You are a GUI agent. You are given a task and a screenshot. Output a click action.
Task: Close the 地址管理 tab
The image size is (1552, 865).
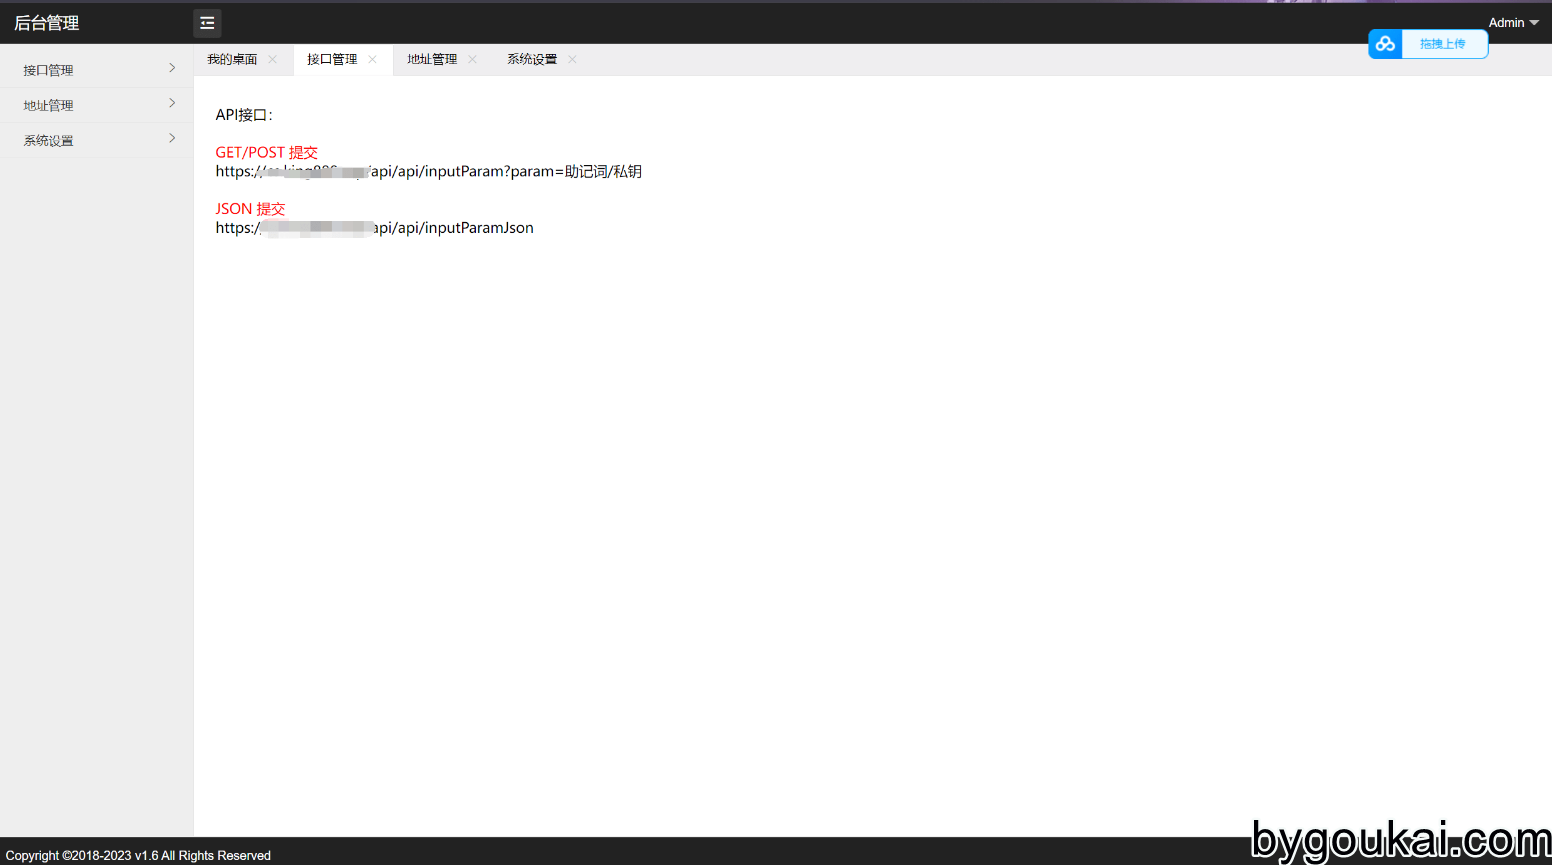click(472, 59)
